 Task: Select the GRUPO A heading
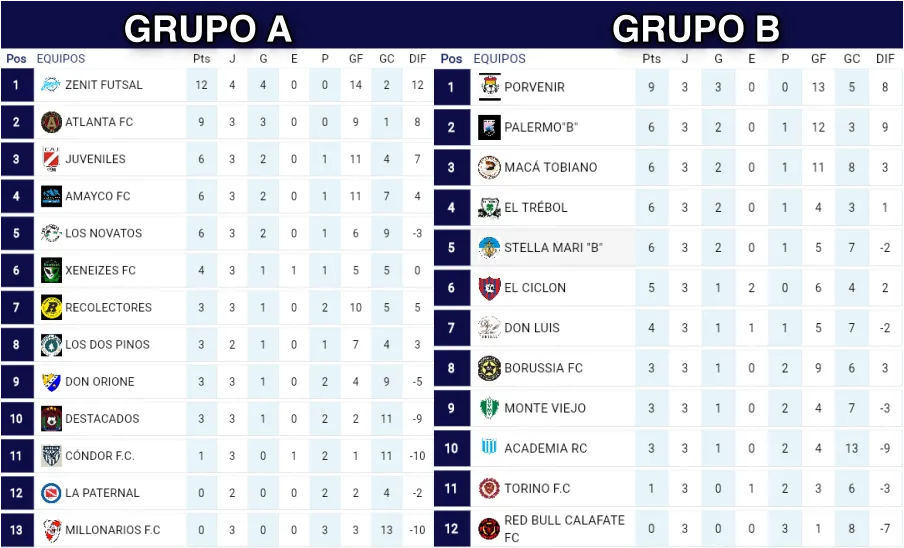[x=207, y=28]
